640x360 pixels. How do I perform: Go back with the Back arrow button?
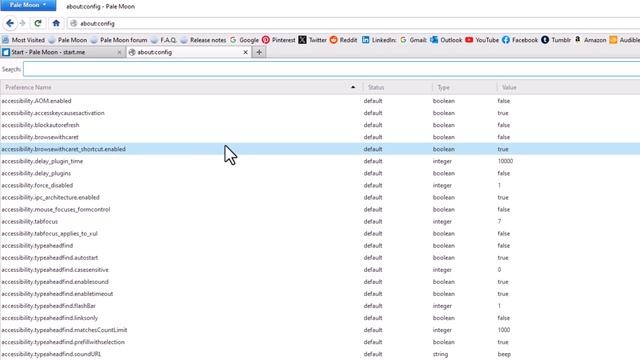[x=10, y=23]
